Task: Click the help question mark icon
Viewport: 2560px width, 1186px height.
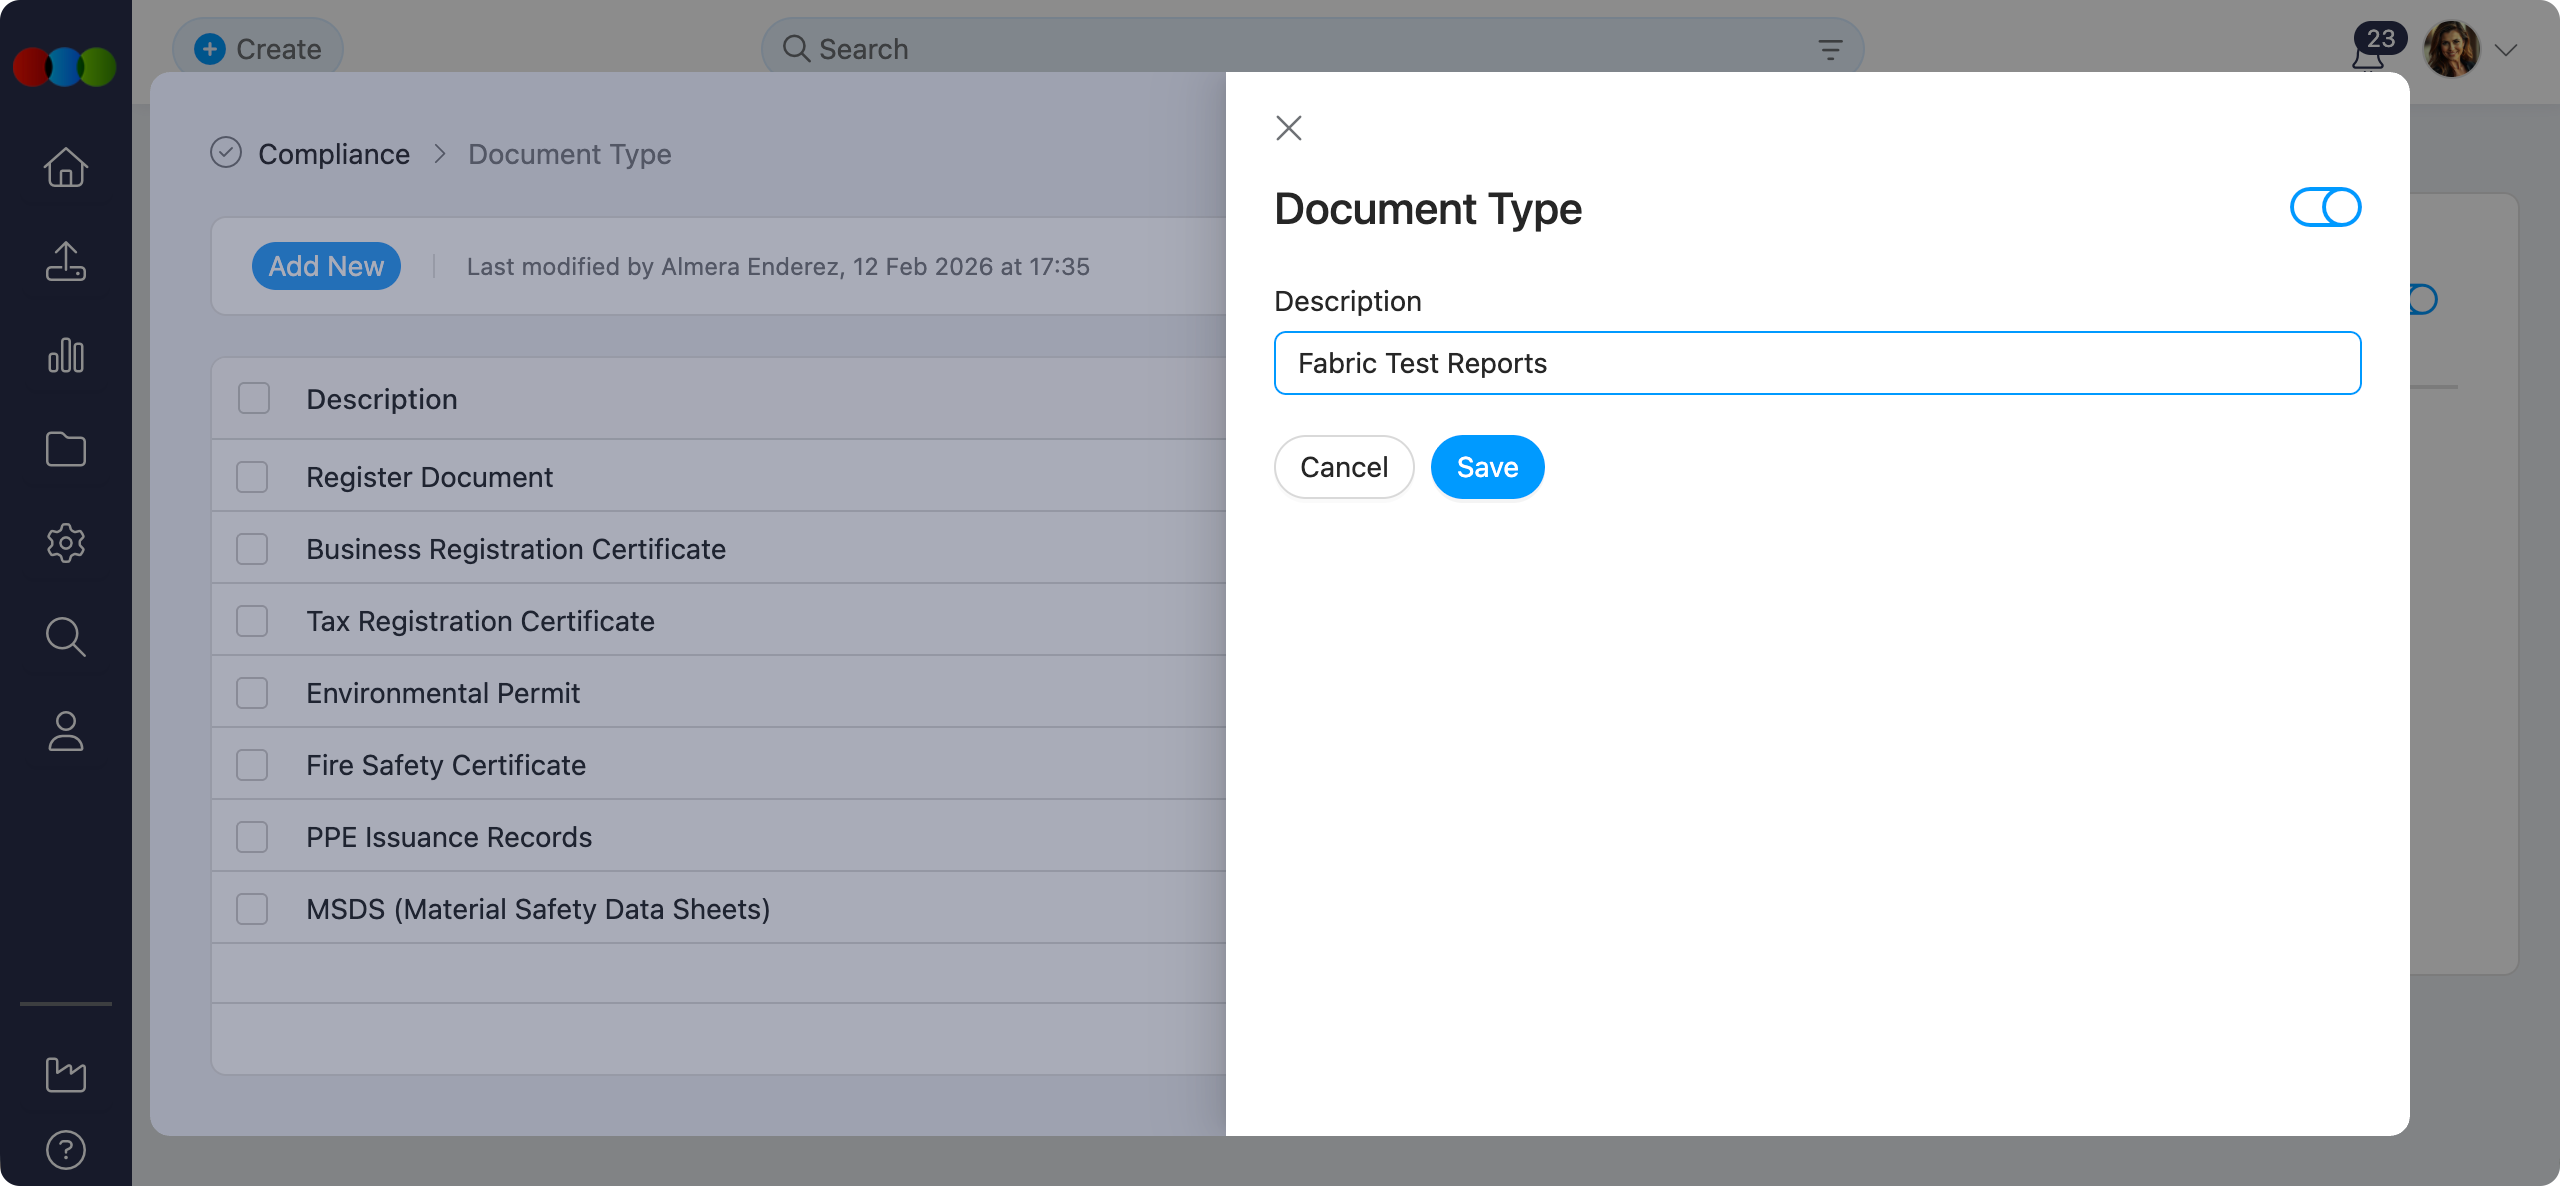Action: (x=65, y=1149)
